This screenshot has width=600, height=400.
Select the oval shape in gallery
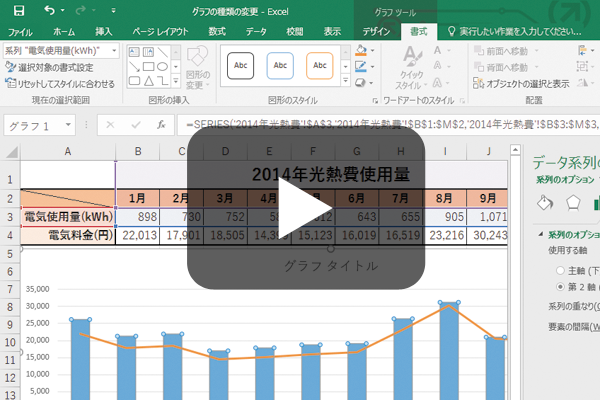pyautogui.click(x=163, y=67)
